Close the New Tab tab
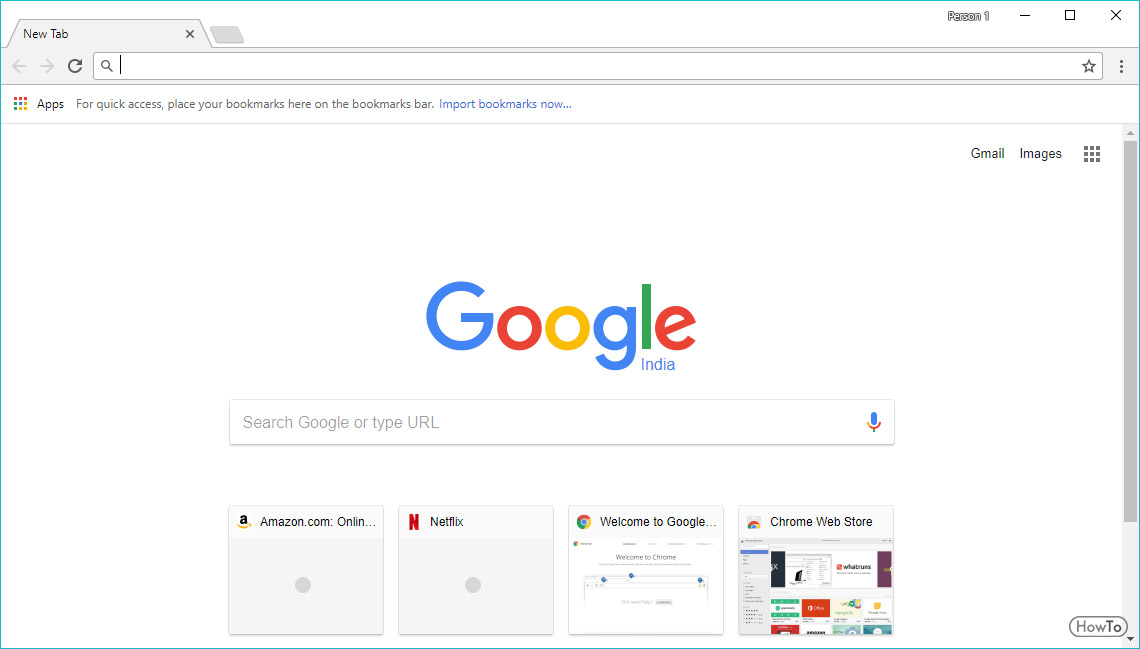Image resolution: width=1140 pixels, height=649 pixels. coord(190,34)
